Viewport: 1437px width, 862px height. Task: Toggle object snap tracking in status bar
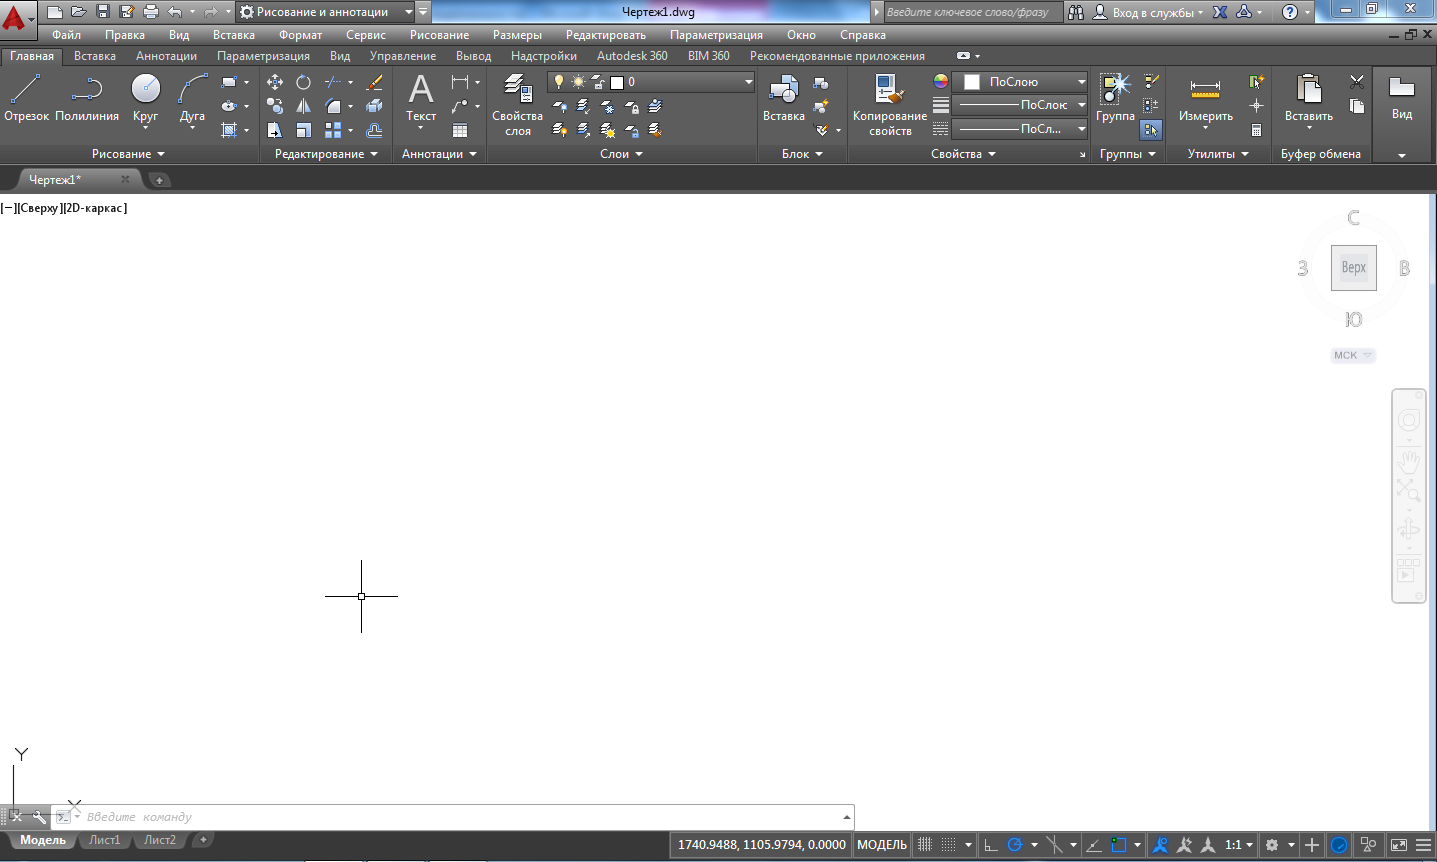[1094, 845]
